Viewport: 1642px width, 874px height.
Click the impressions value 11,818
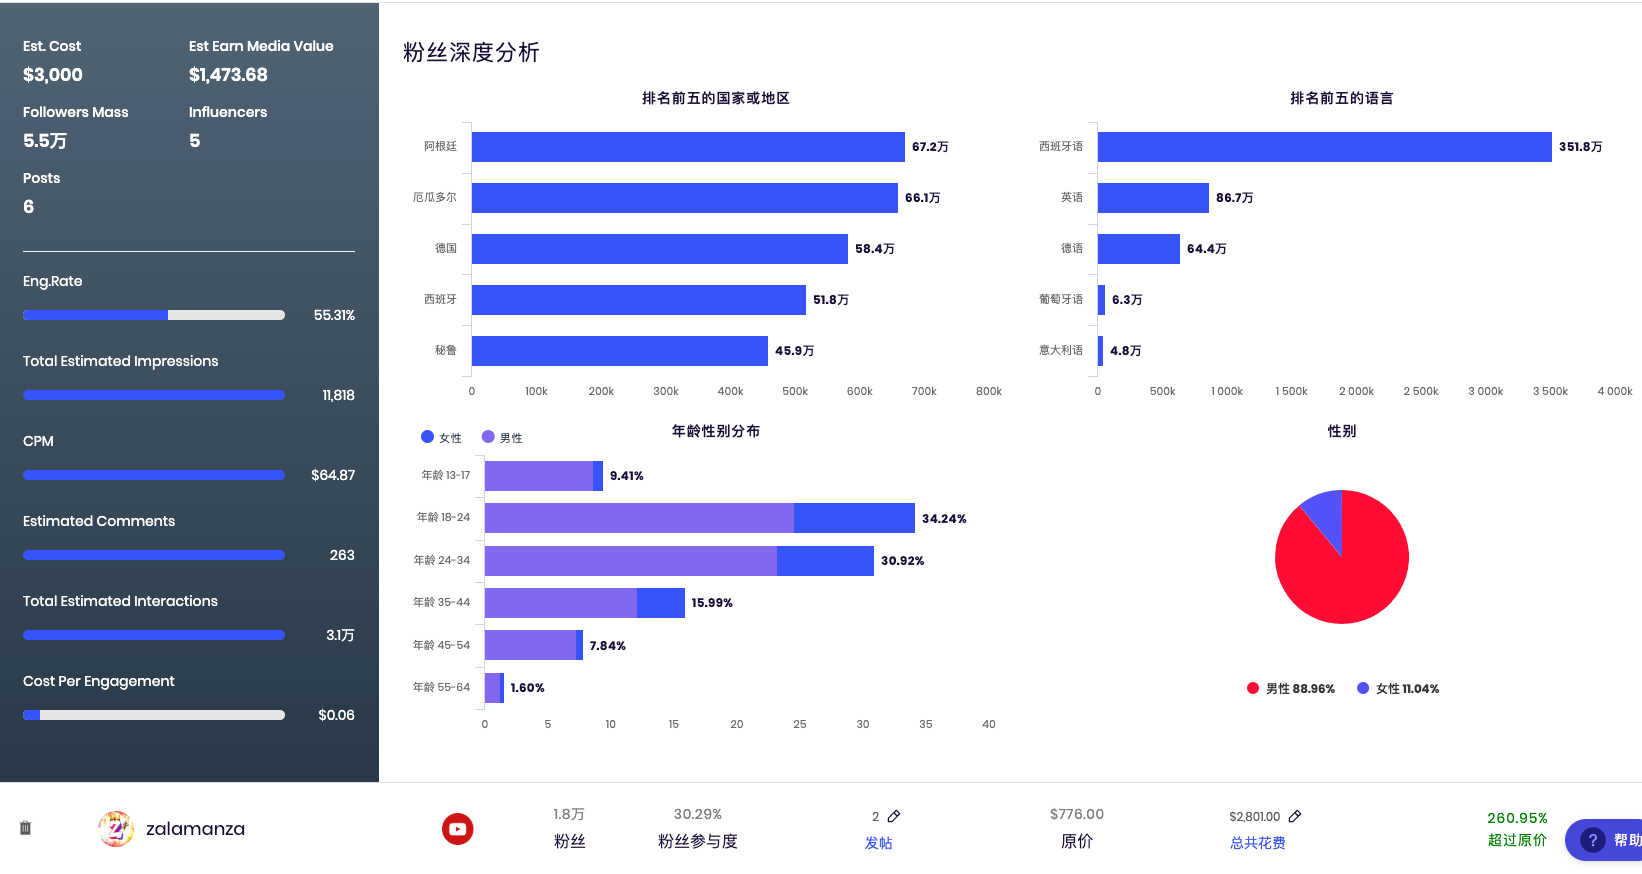tap(338, 395)
